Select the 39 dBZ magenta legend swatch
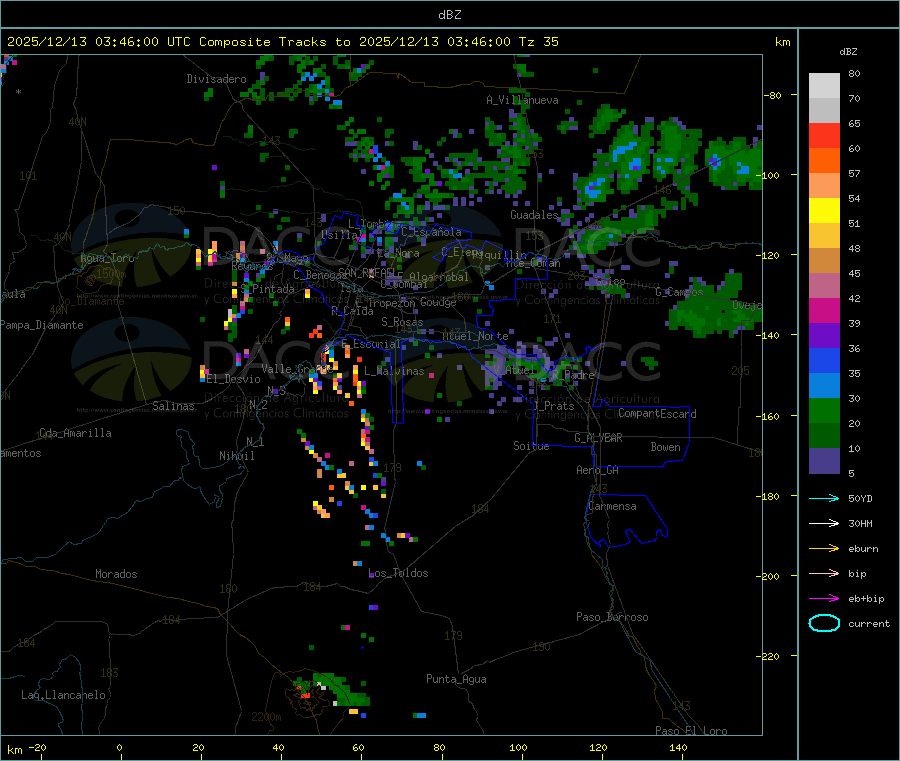The width and height of the screenshot is (900, 761). tap(824, 310)
